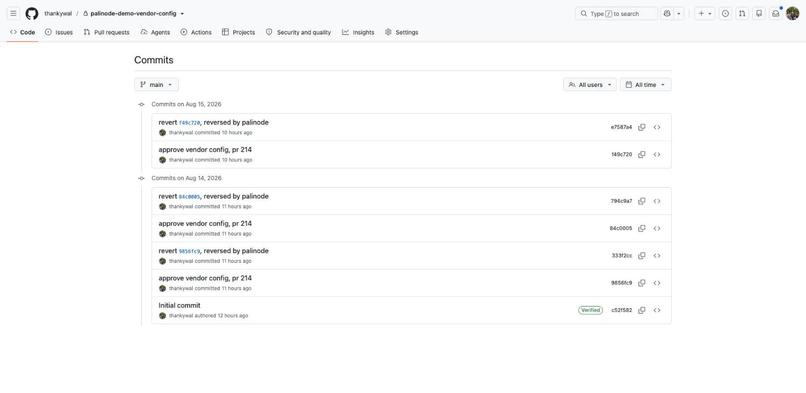The height and width of the screenshot is (393, 806).
Task: Click 'authored 12 hours ago' timestamp
Action: pos(221,315)
